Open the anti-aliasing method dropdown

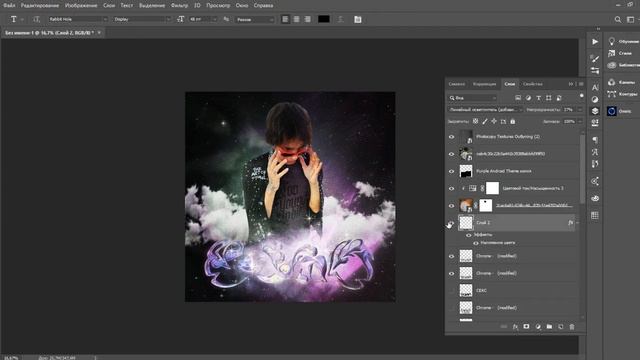(x=255, y=19)
